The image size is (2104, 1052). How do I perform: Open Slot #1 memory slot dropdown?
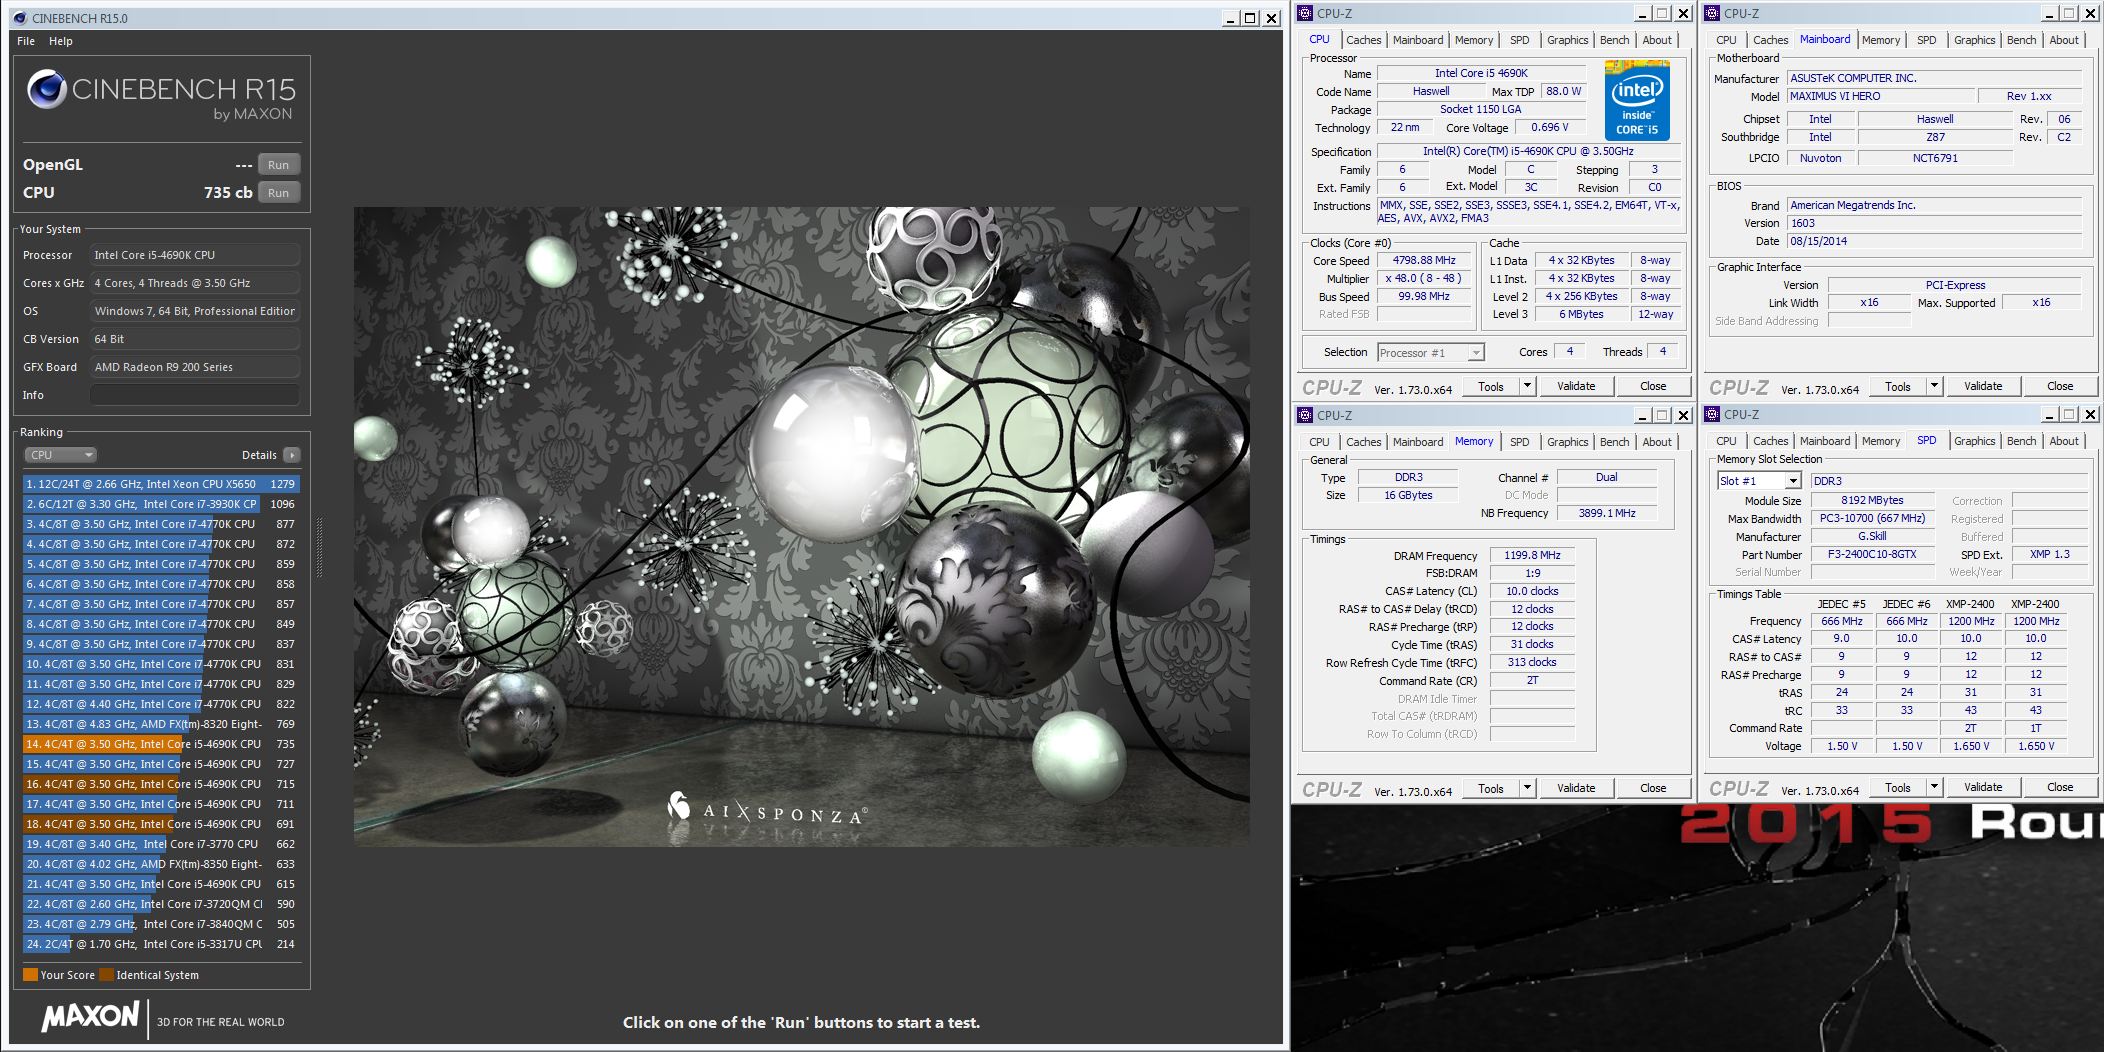click(1759, 481)
